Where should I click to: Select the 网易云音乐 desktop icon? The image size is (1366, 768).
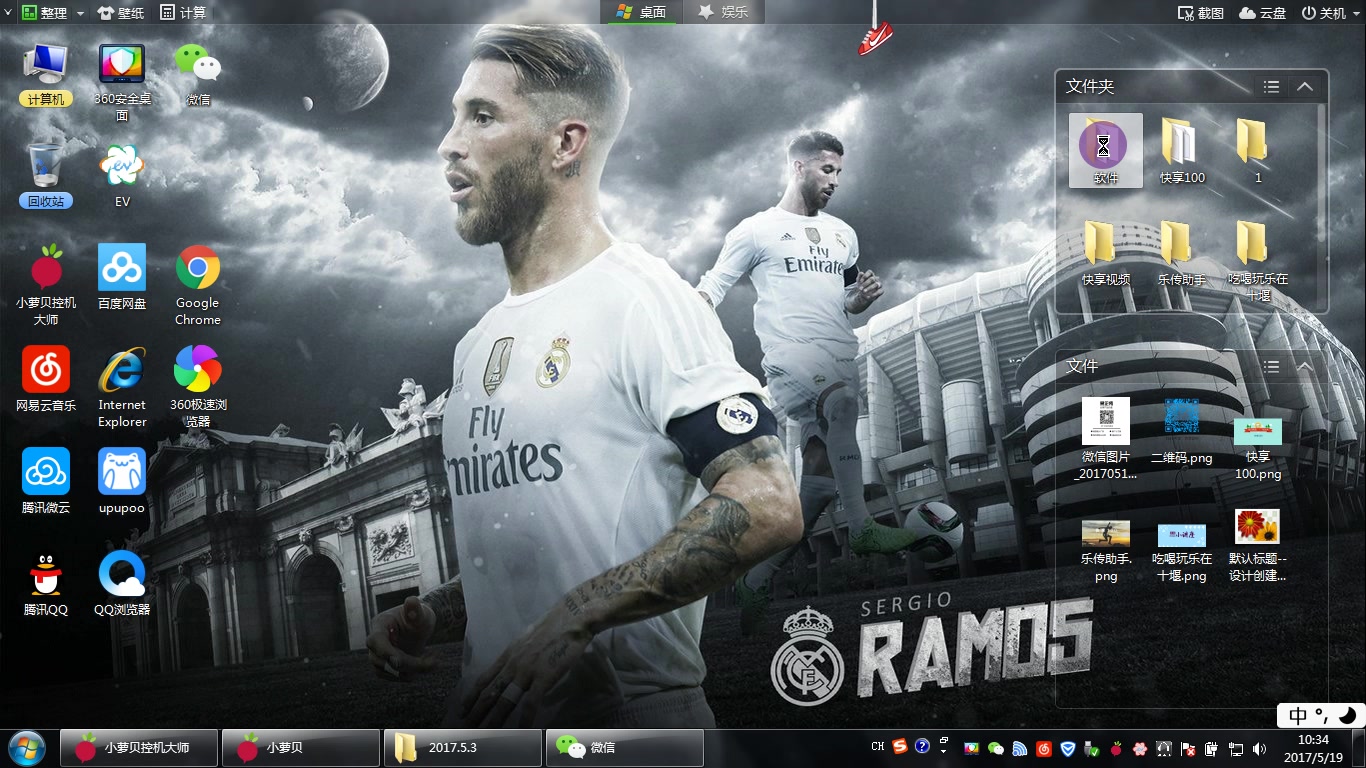pos(46,379)
